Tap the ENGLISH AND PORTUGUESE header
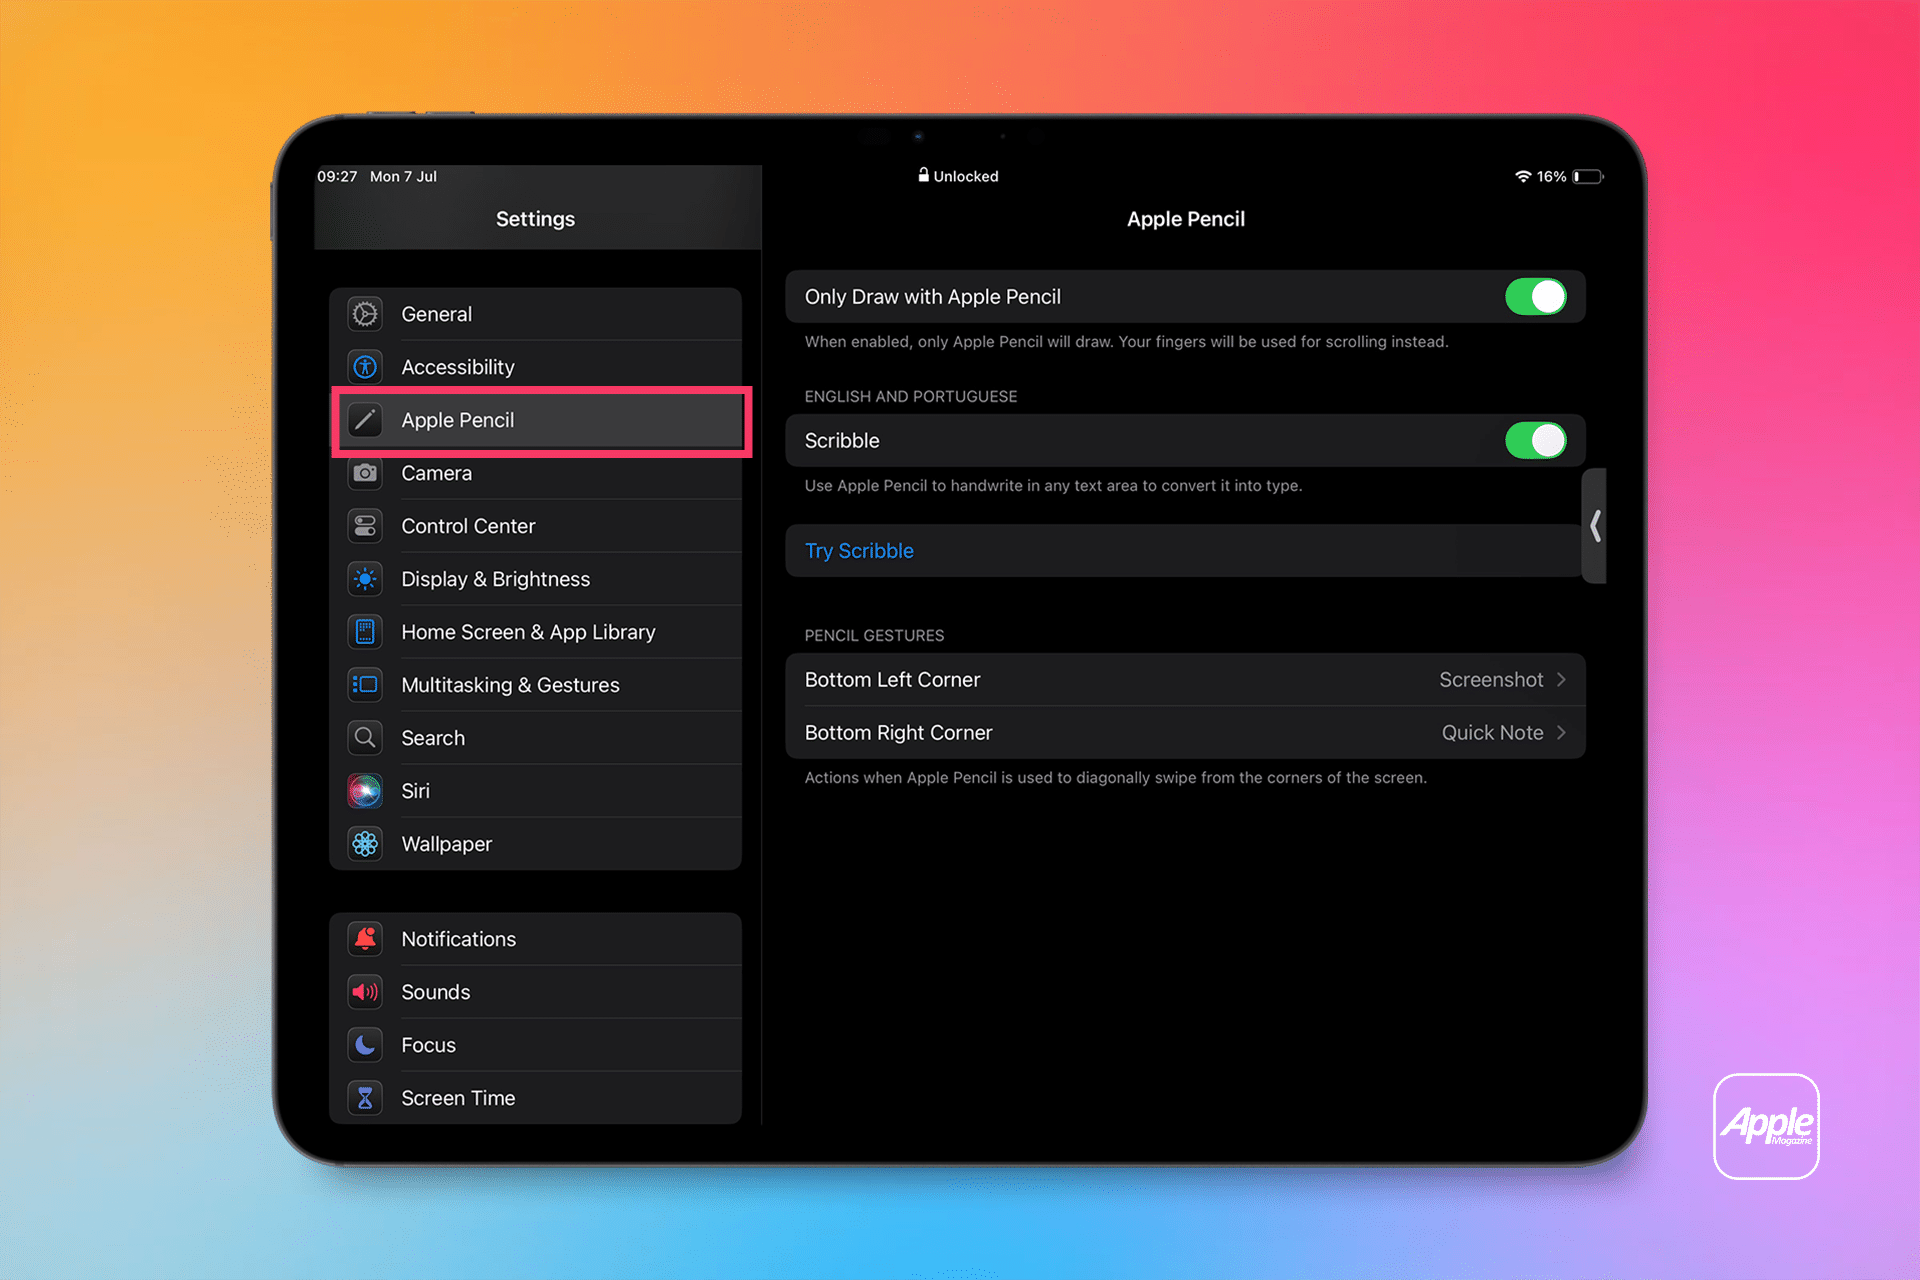The width and height of the screenshot is (1920, 1280). pyautogui.click(x=911, y=397)
